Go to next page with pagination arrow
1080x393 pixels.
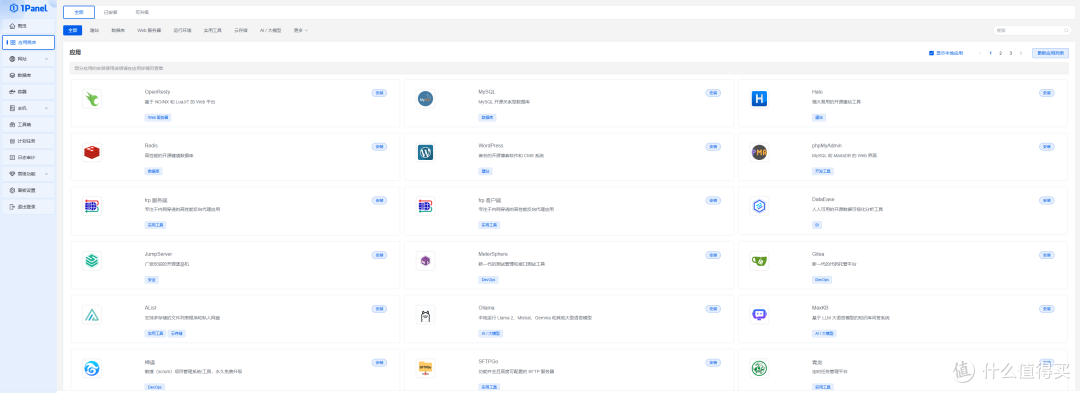click(1021, 53)
